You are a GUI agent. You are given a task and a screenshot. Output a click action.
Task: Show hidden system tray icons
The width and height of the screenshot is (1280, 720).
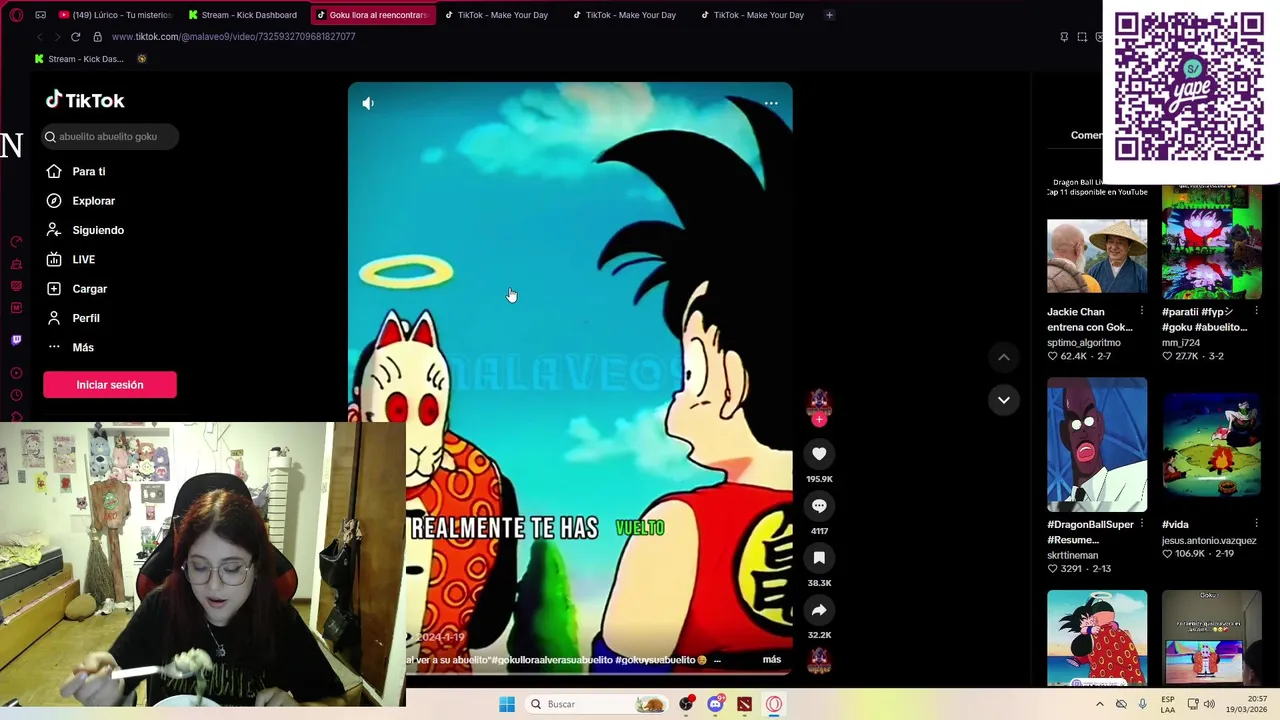[x=1100, y=704]
